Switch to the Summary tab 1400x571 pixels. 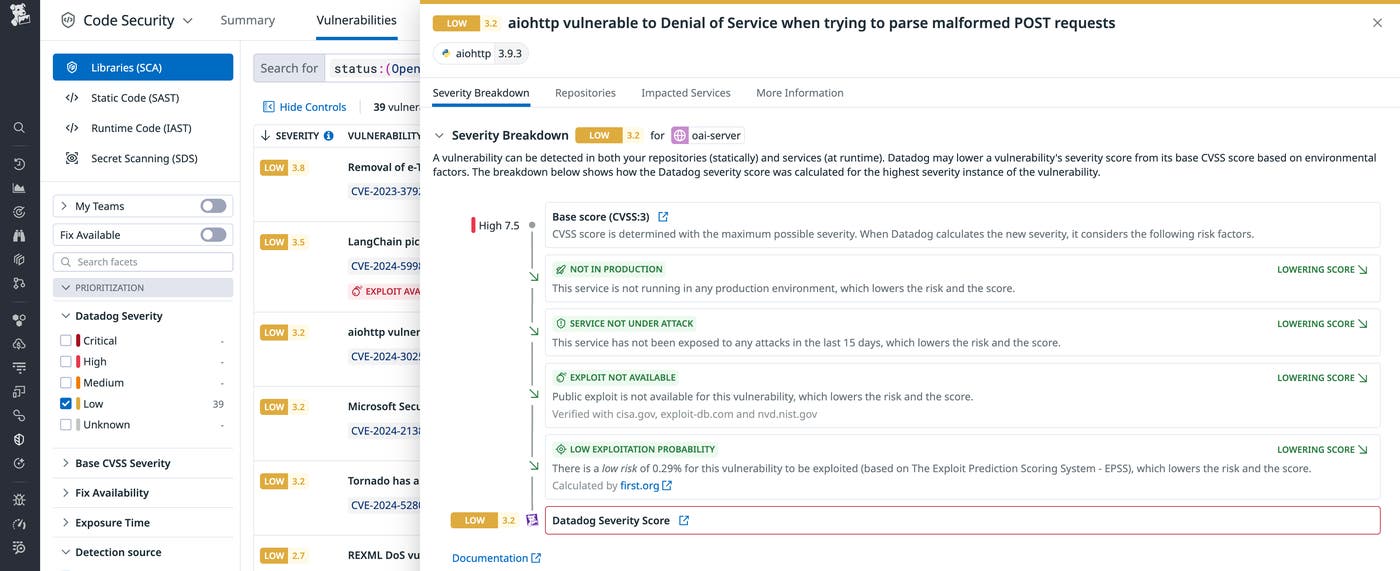247,20
